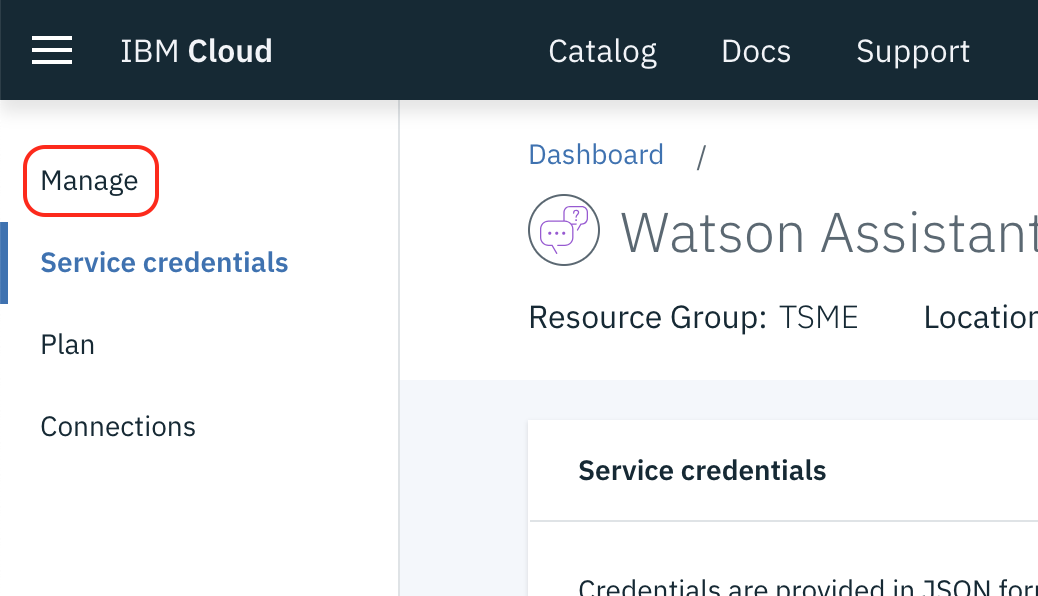Open the Plan sidebar item
This screenshot has width=1038, height=596.
(x=68, y=344)
